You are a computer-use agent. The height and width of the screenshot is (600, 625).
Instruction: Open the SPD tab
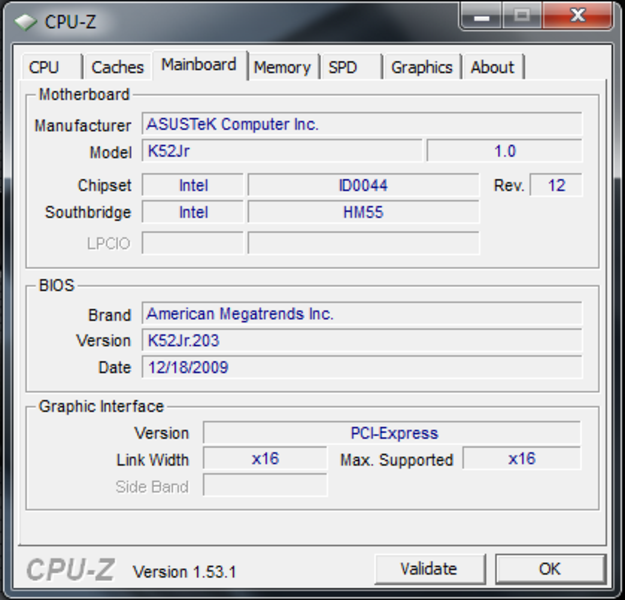pos(343,67)
